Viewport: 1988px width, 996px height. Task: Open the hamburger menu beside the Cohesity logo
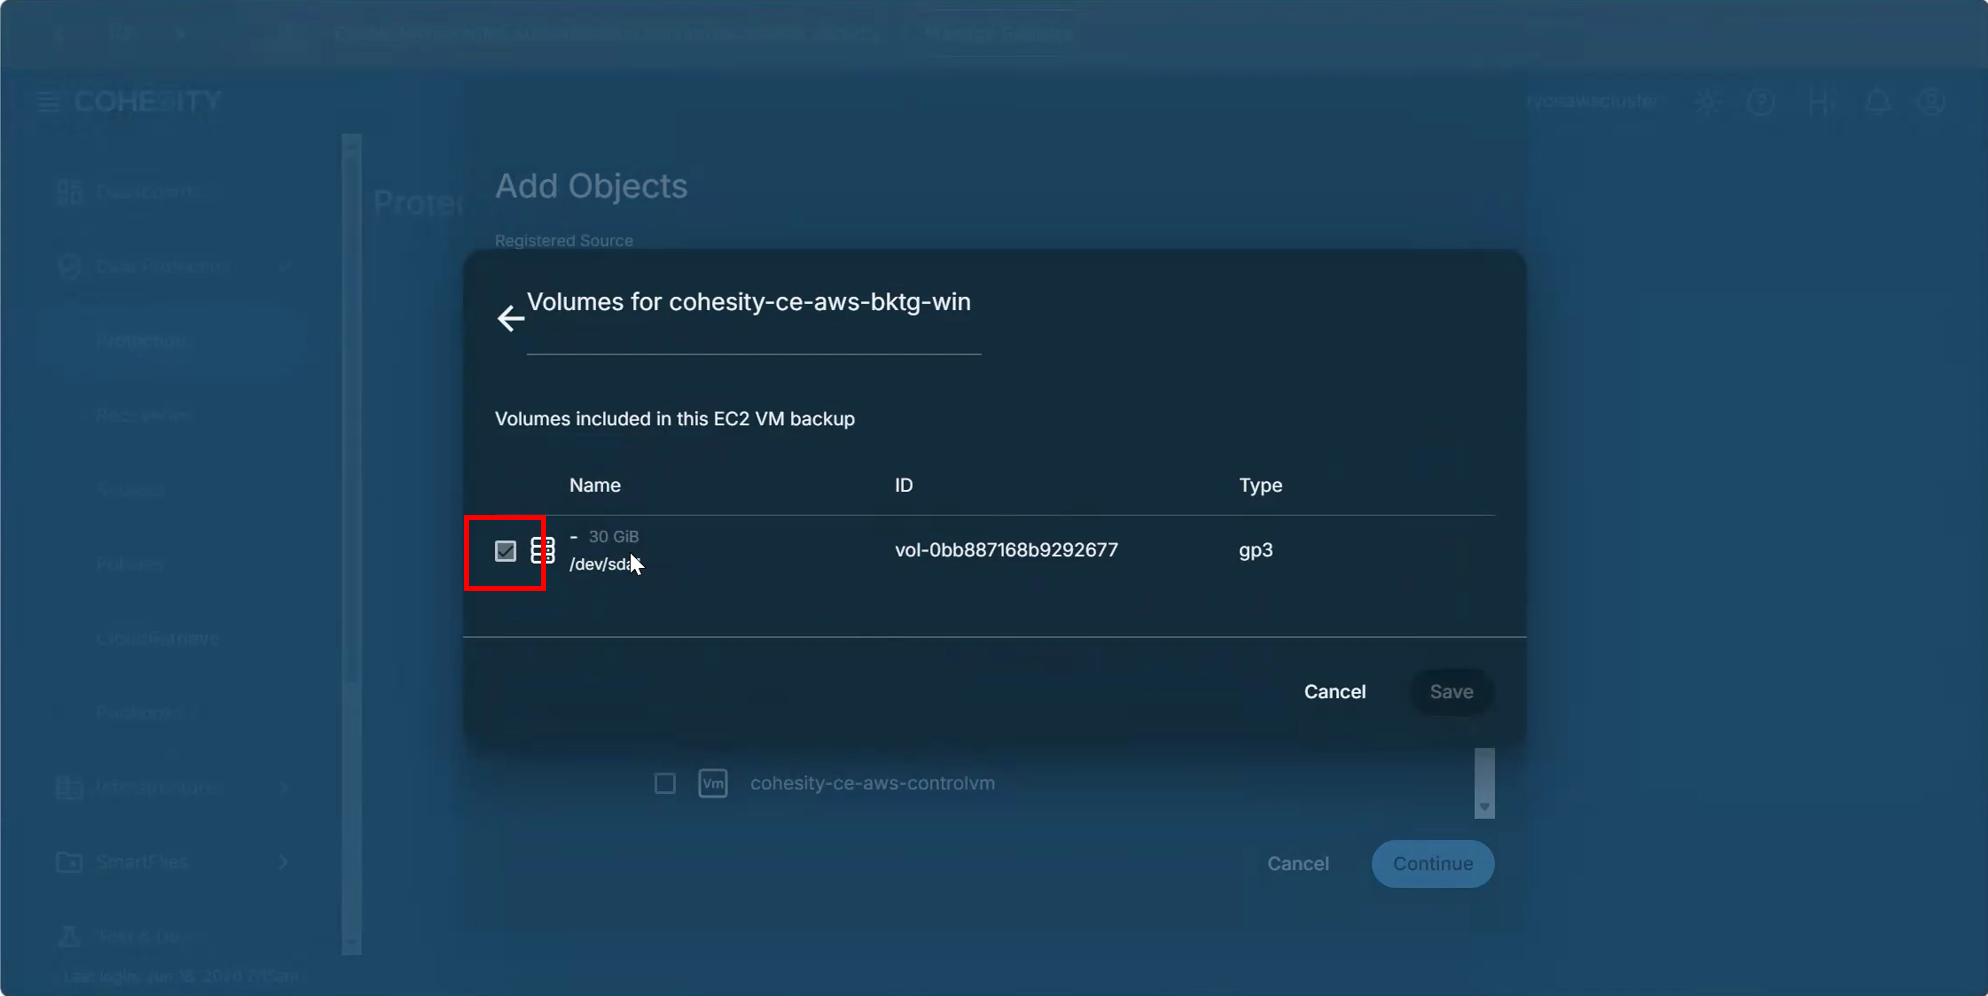[47, 101]
